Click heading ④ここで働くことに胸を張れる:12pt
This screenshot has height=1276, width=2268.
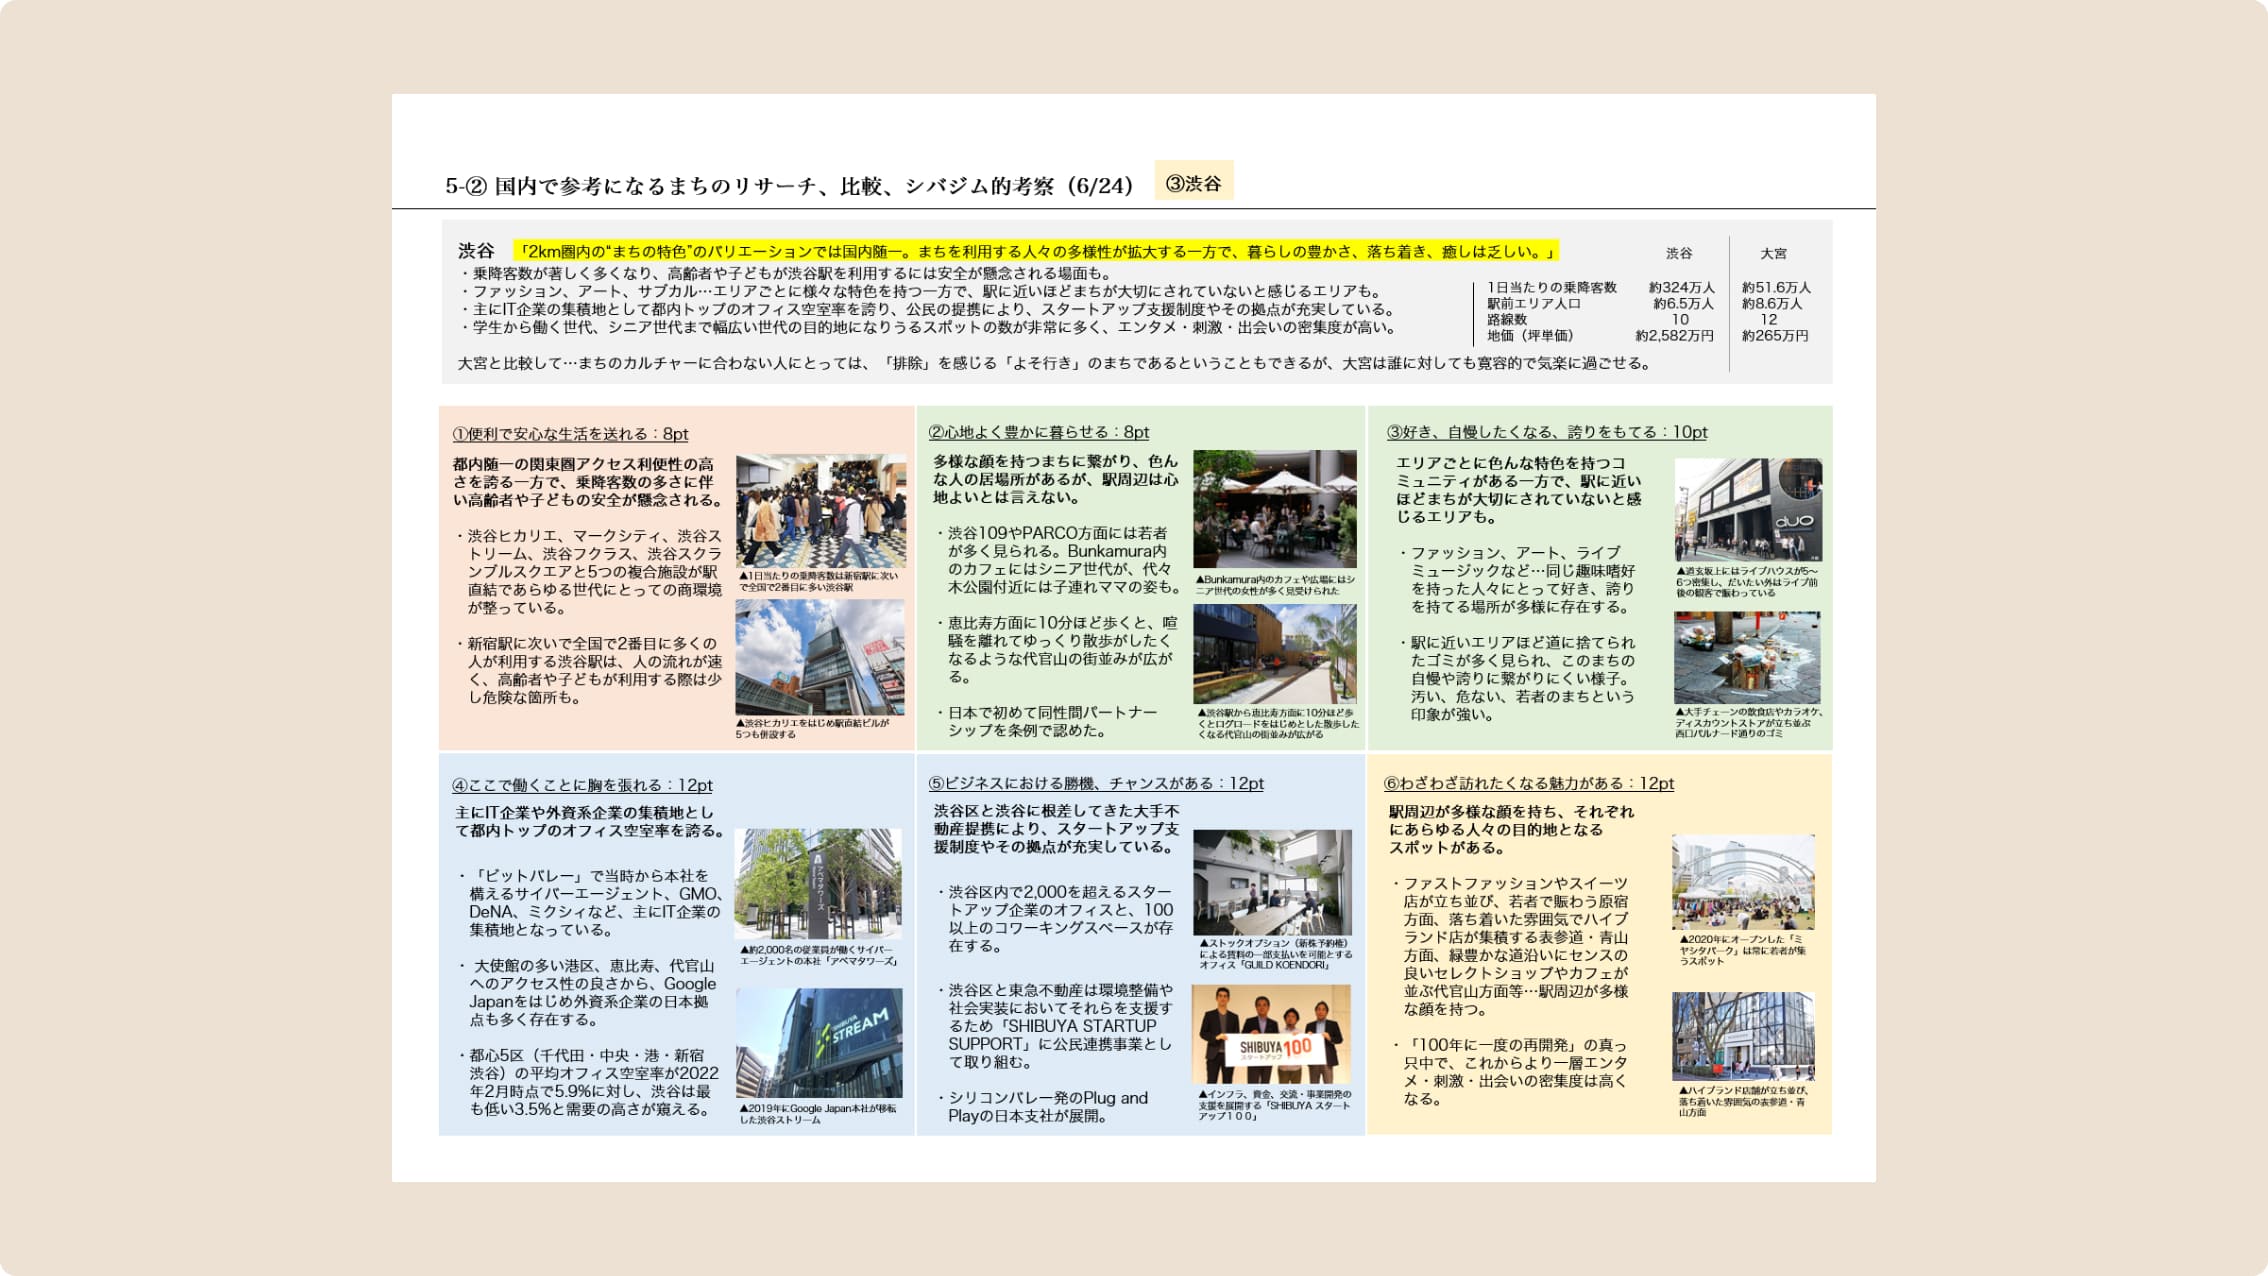pos(582,785)
